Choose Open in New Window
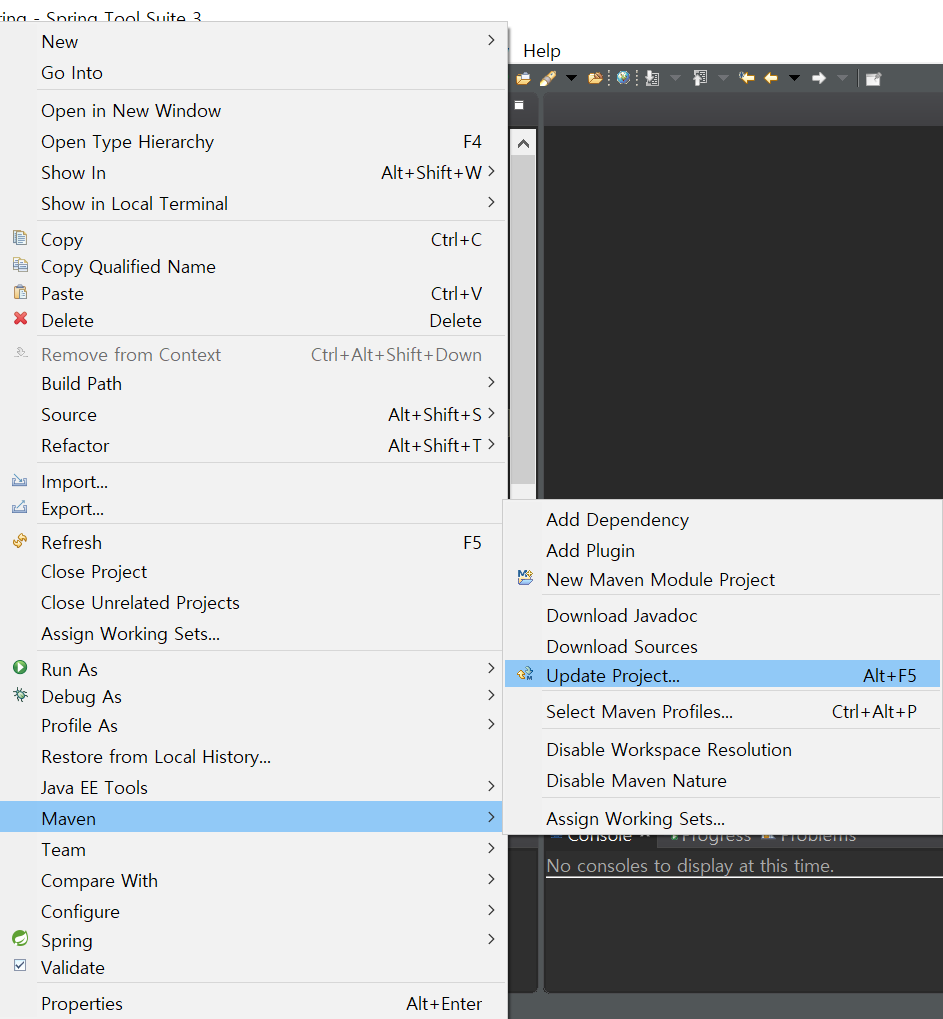 click(x=253, y=110)
